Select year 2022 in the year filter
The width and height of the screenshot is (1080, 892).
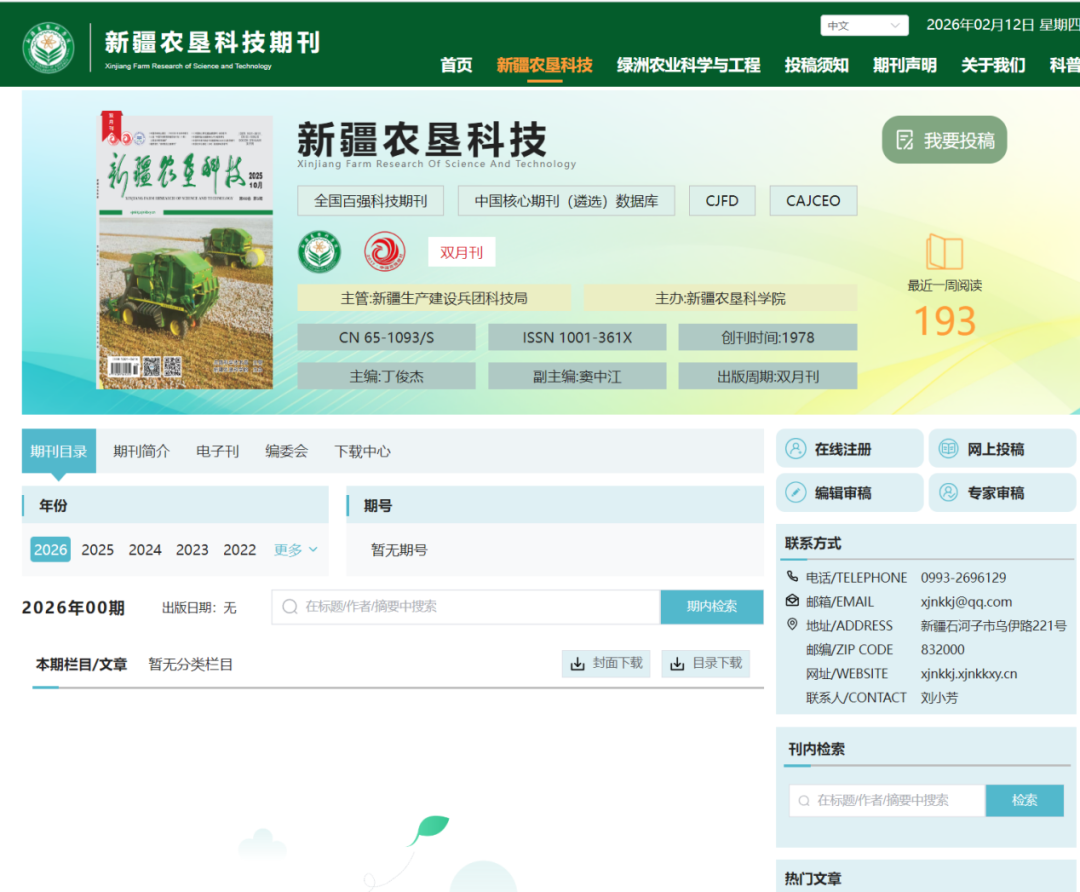(x=239, y=549)
